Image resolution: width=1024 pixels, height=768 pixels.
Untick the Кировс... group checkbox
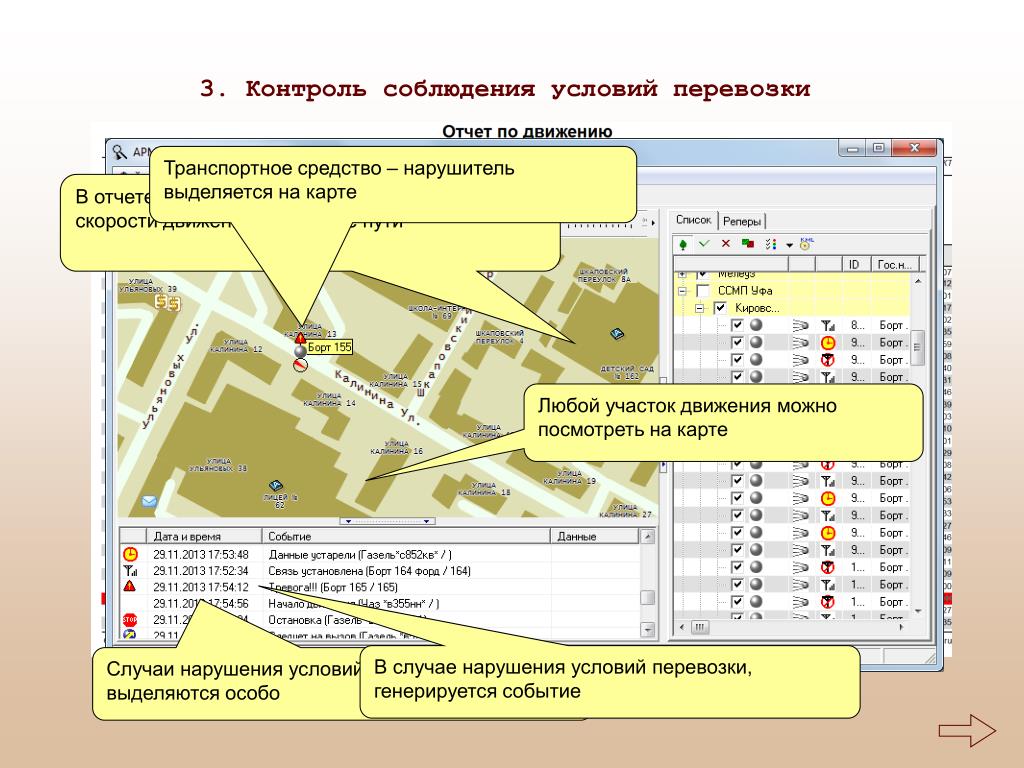tap(720, 308)
